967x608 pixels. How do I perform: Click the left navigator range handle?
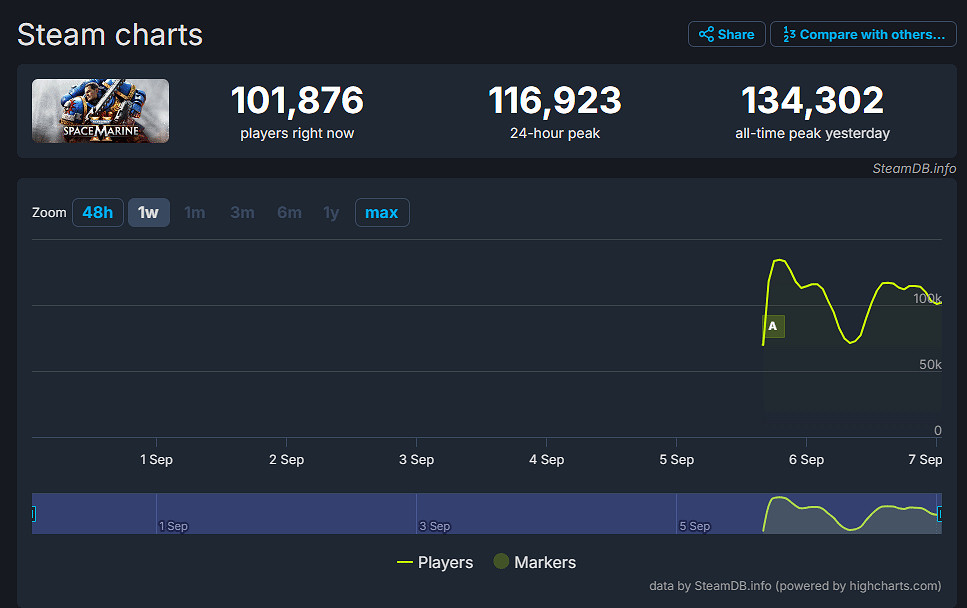[33, 514]
